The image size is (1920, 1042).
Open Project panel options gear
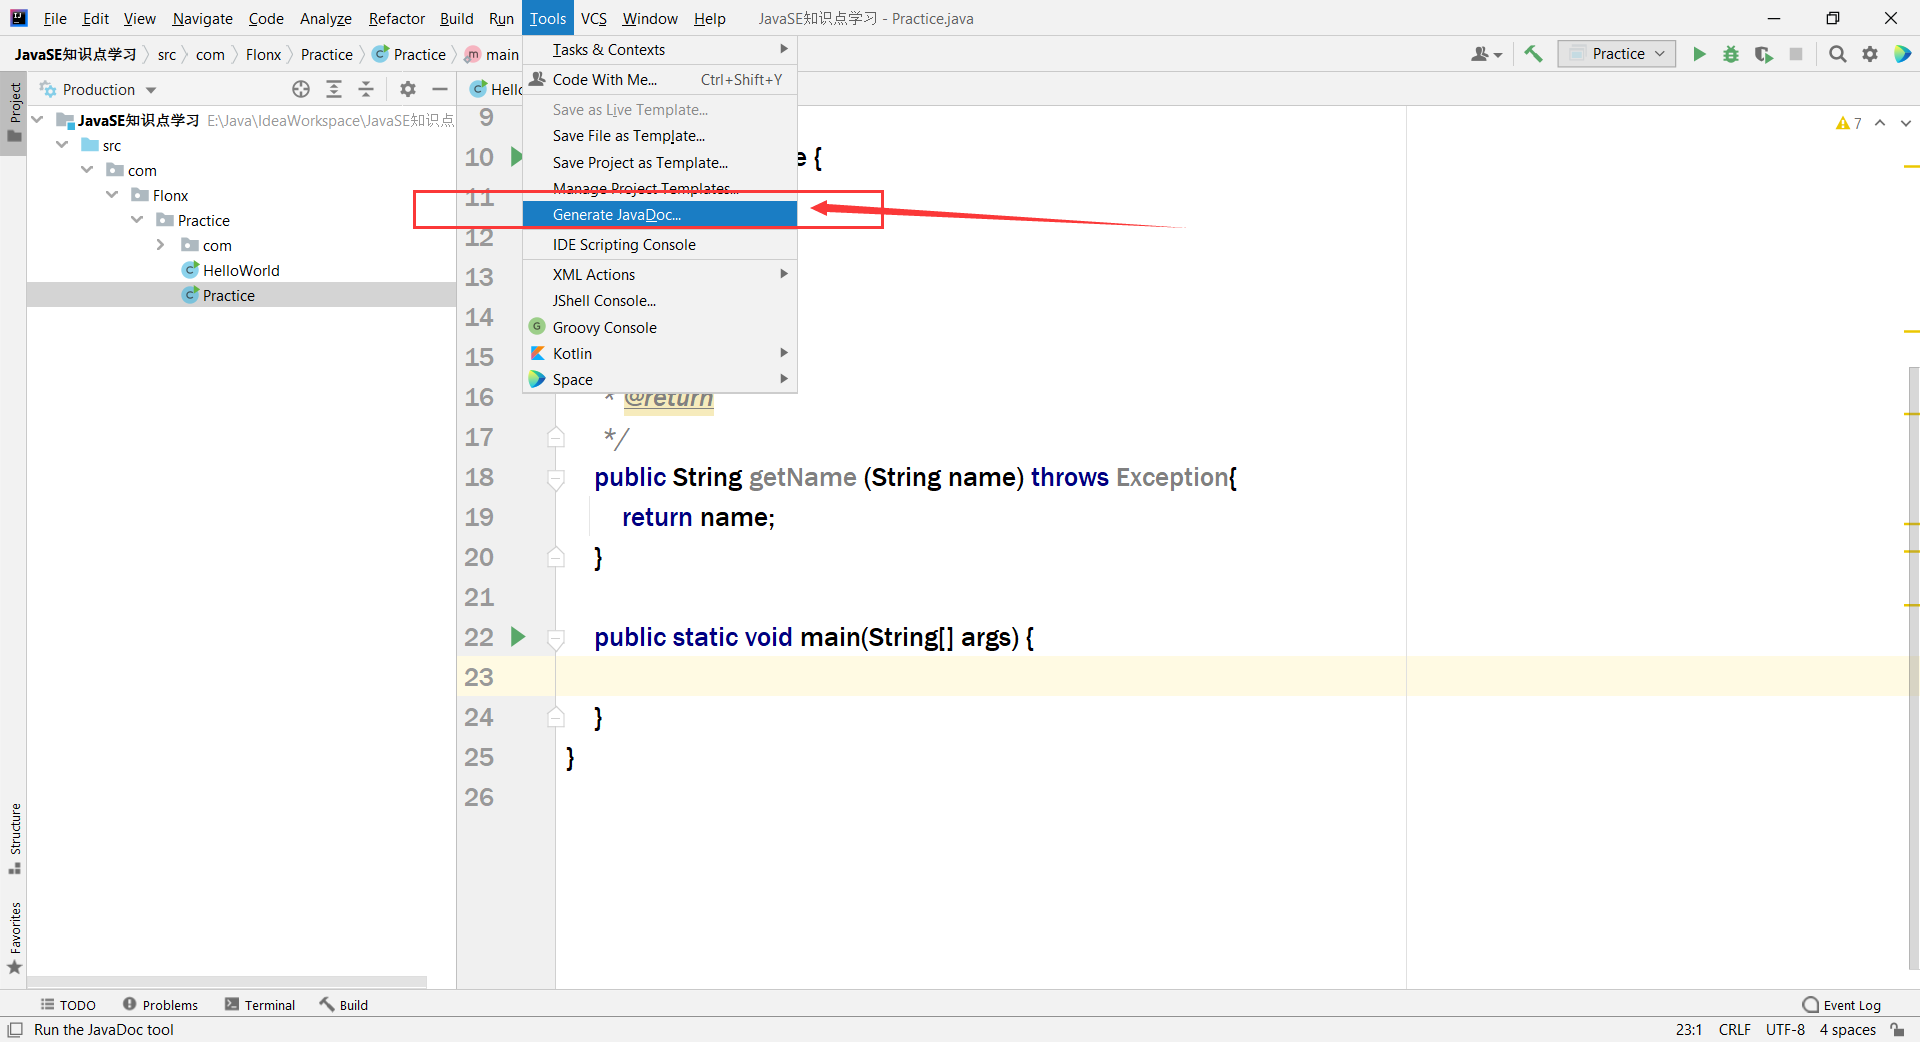coord(408,89)
